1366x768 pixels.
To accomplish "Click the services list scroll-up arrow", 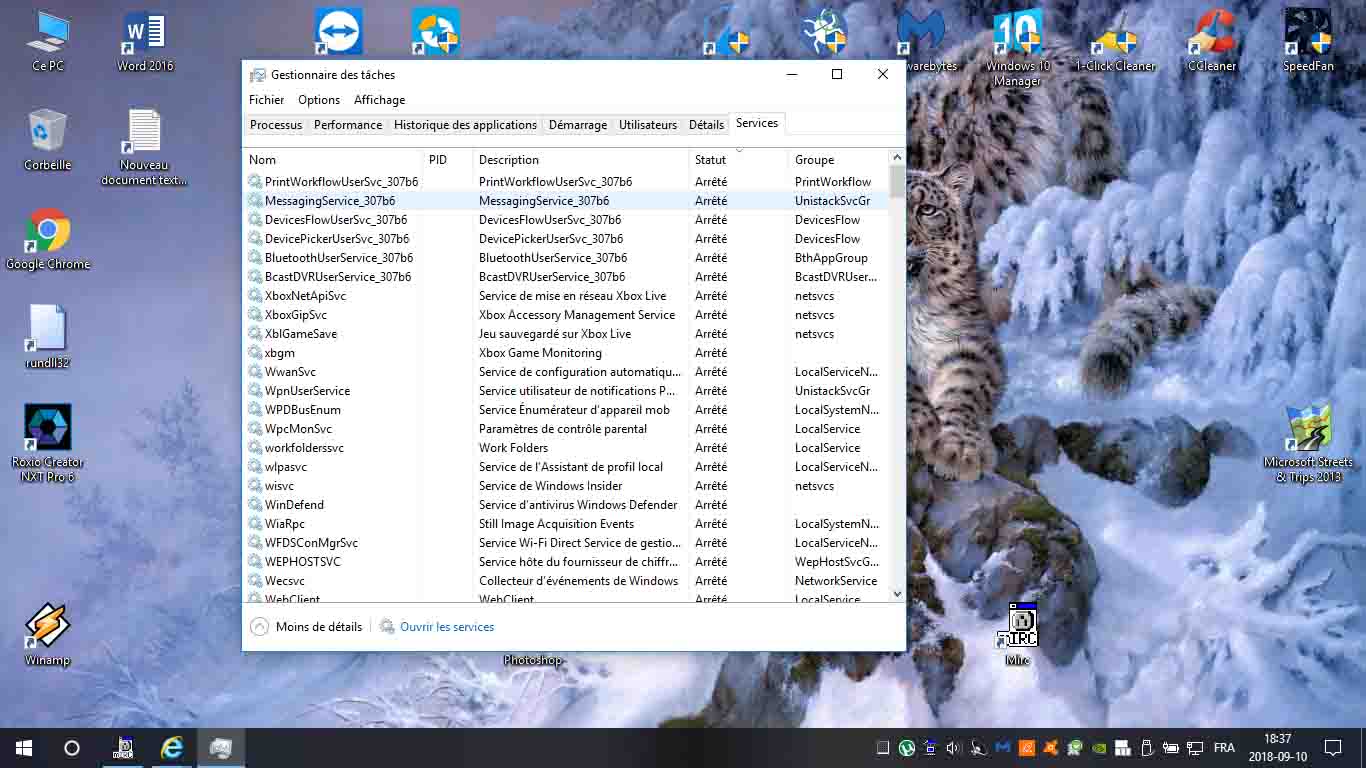I will (x=897, y=157).
